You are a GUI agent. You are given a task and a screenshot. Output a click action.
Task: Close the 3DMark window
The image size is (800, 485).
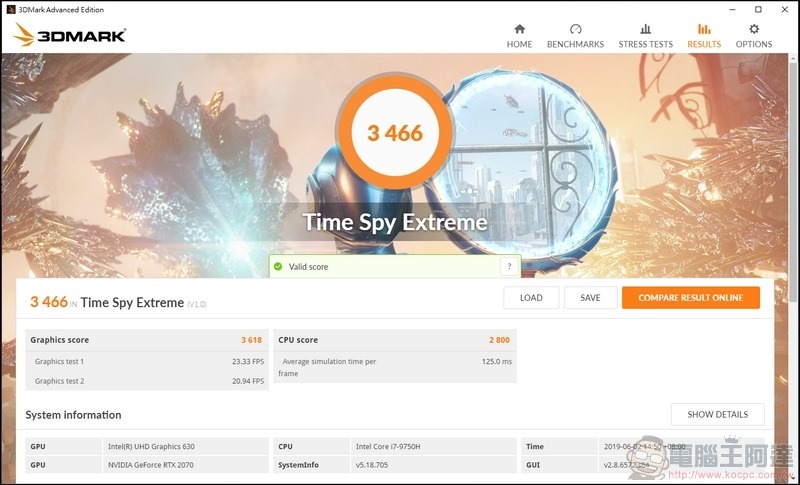[785, 9]
